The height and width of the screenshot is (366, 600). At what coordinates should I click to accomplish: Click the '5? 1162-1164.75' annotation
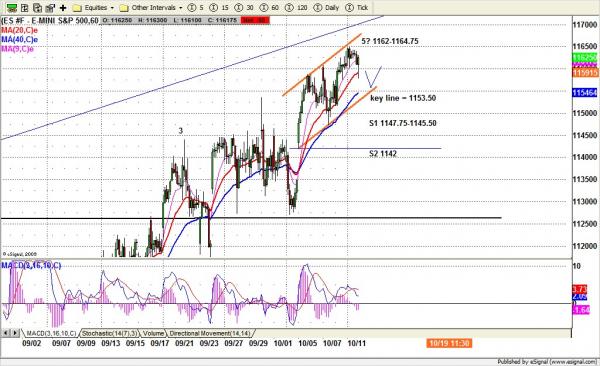(390, 41)
